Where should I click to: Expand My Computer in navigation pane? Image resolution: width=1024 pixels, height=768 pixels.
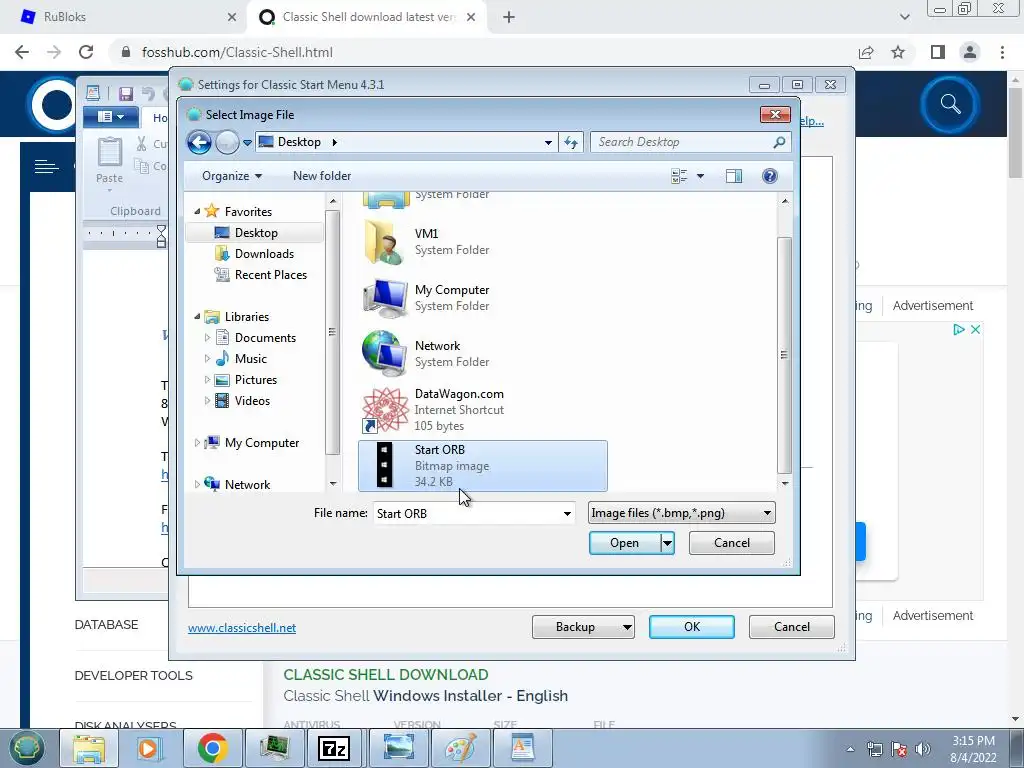coord(197,443)
